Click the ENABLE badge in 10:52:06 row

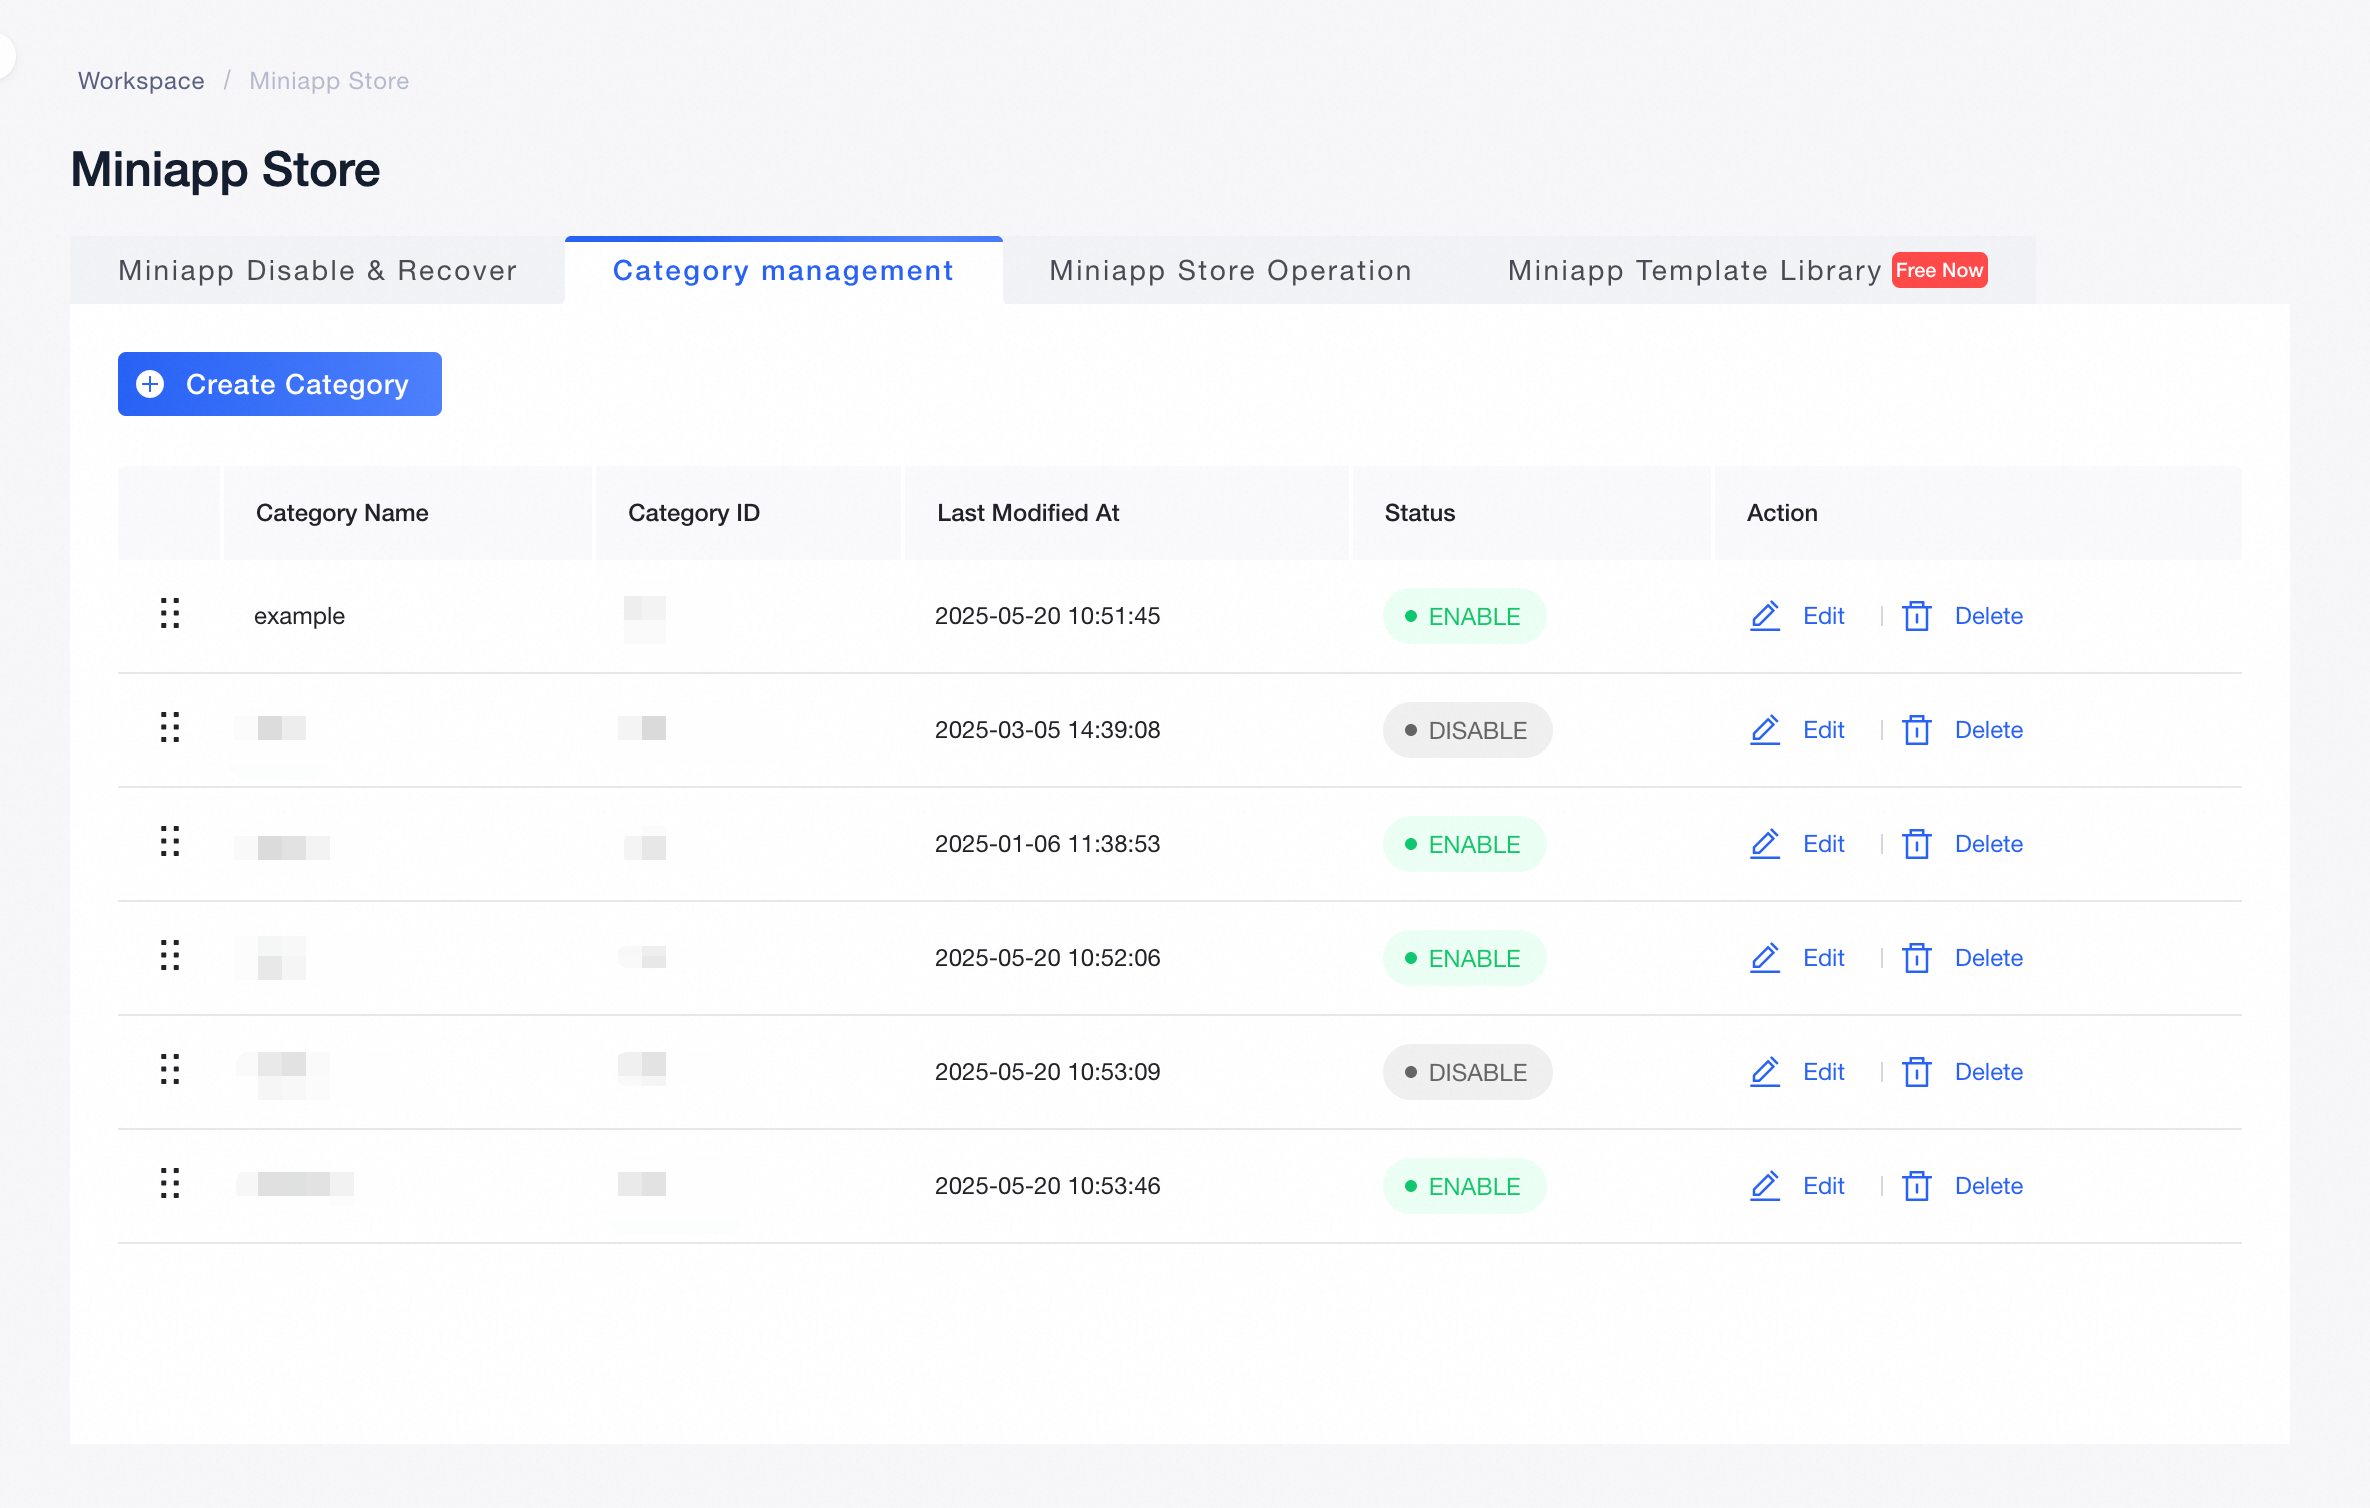point(1464,958)
